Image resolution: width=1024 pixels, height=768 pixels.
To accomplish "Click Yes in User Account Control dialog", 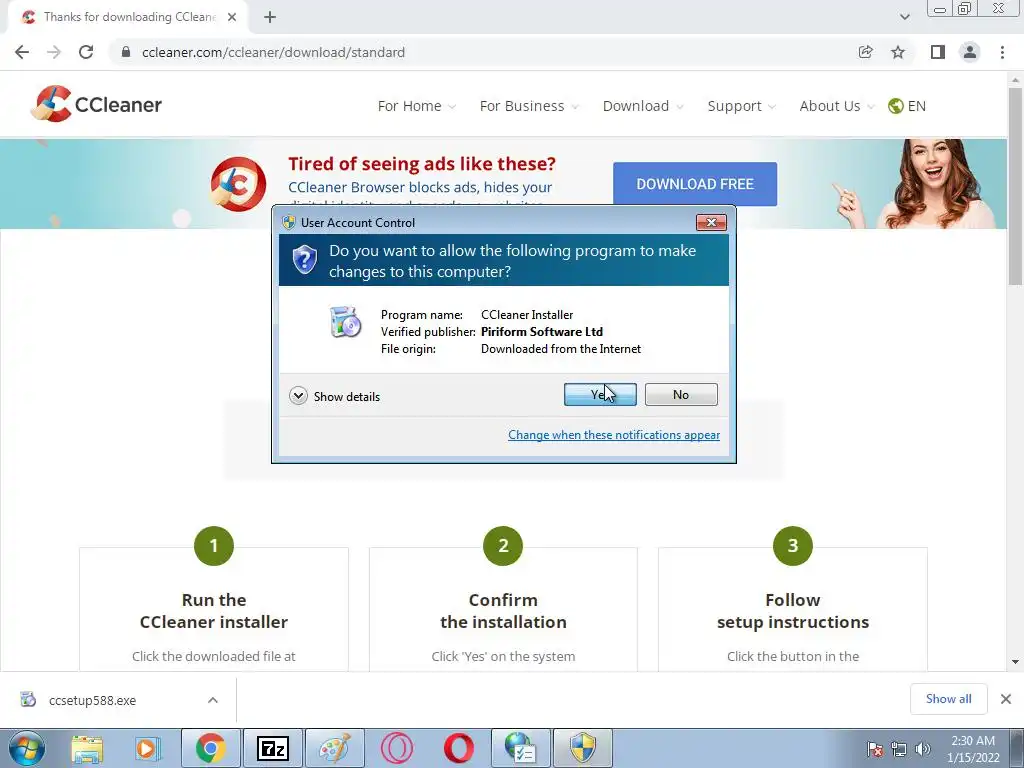I will coord(600,394).
